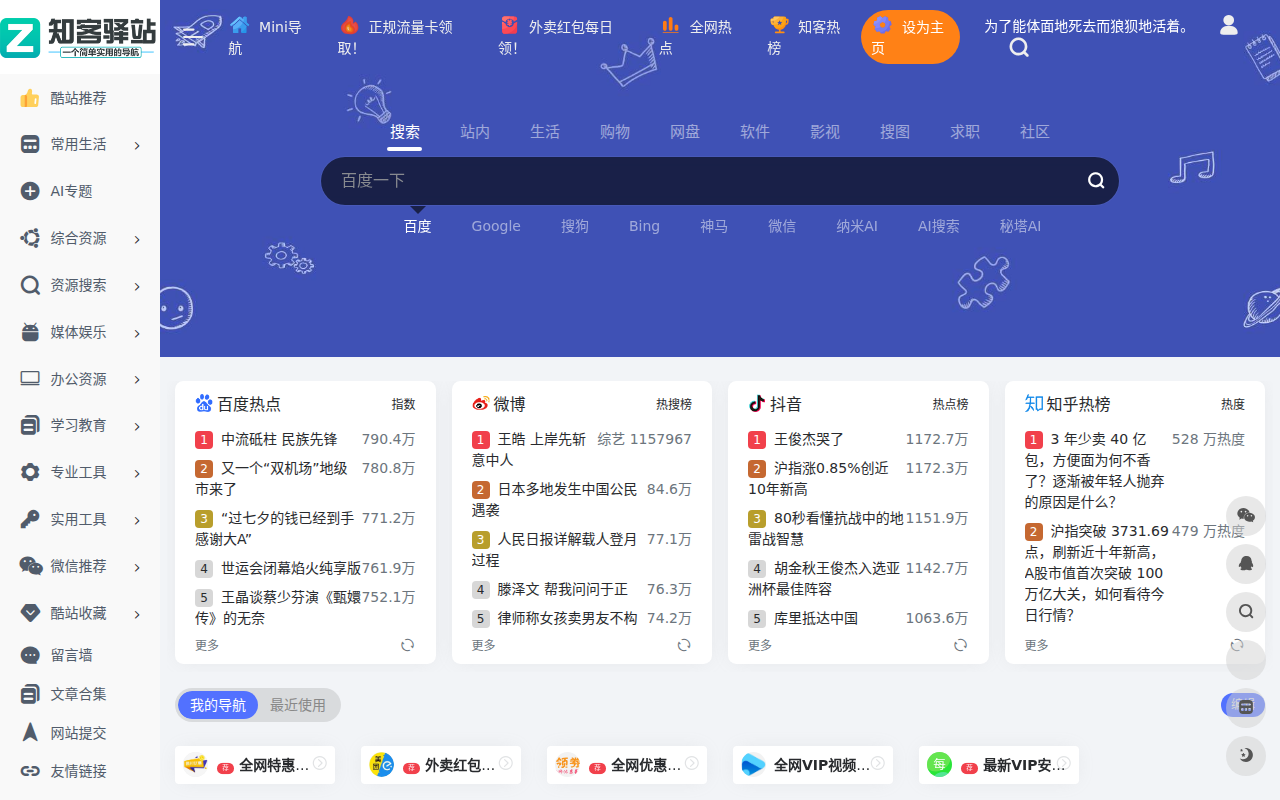
Task: Open 知客热榜 trophy link
Action: click(x=804, y=37)
